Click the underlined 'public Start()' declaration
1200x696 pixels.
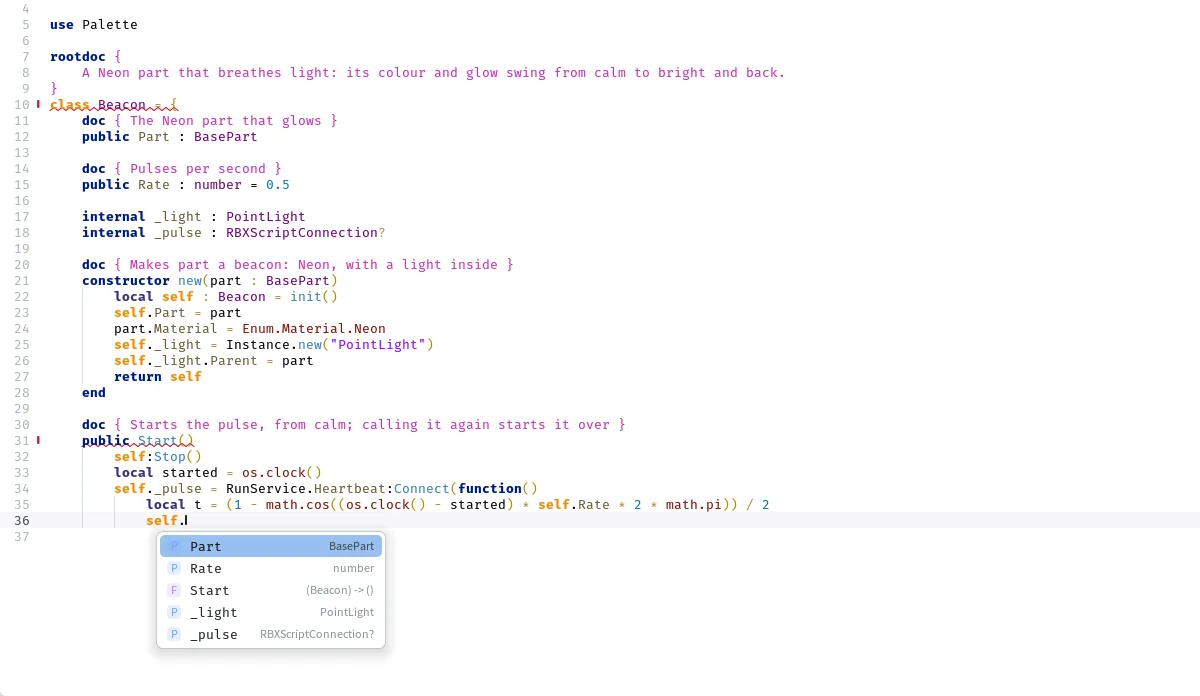tap(138, 440)
